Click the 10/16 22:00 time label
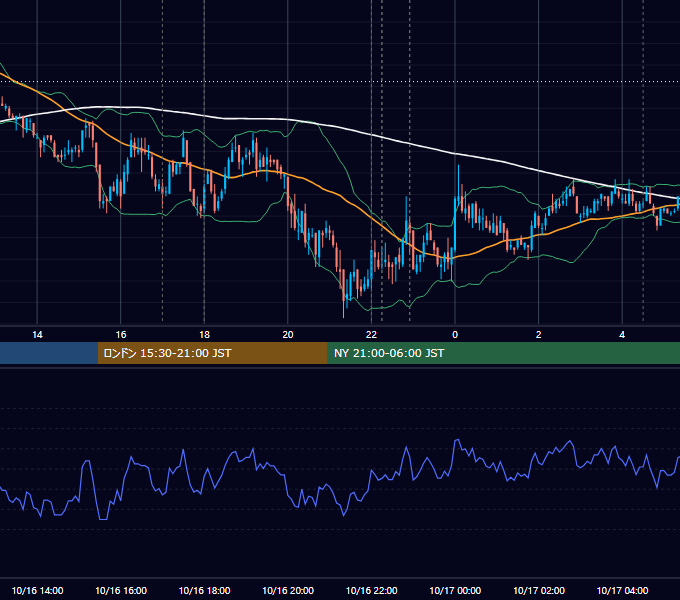 pyautogui.click(x=371, y=590)
